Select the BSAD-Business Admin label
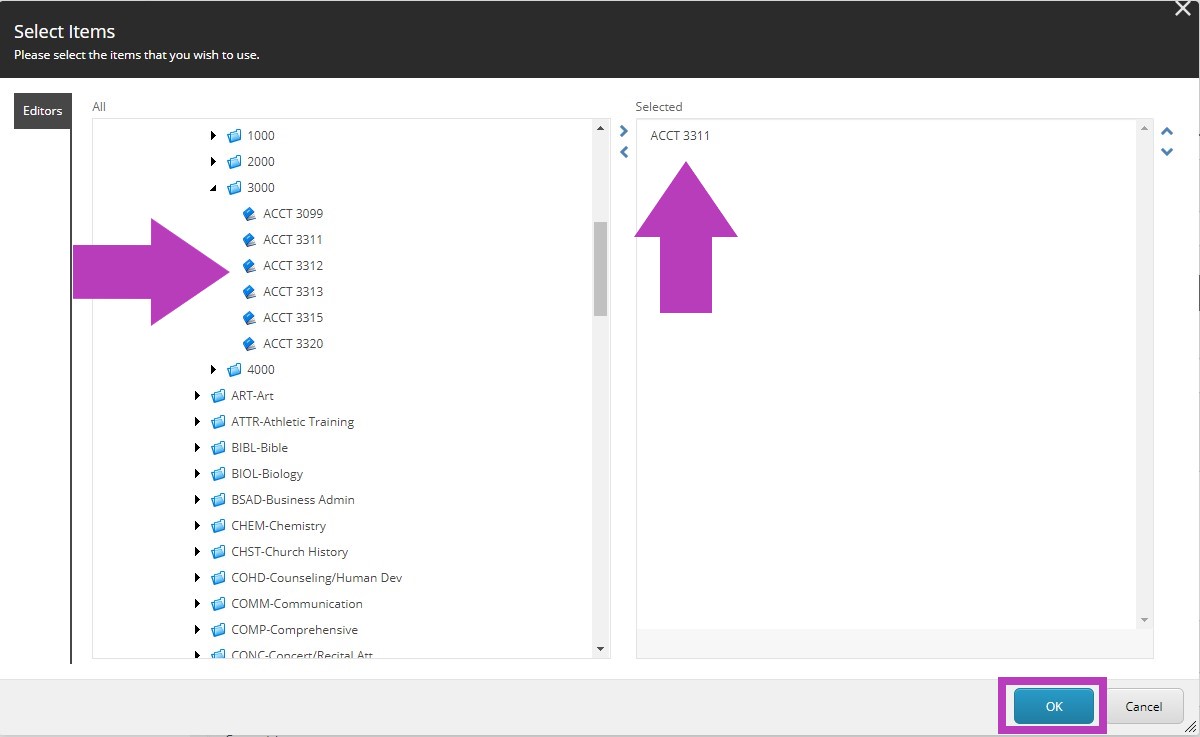The image size is (1200, 737). coord(293,499)
